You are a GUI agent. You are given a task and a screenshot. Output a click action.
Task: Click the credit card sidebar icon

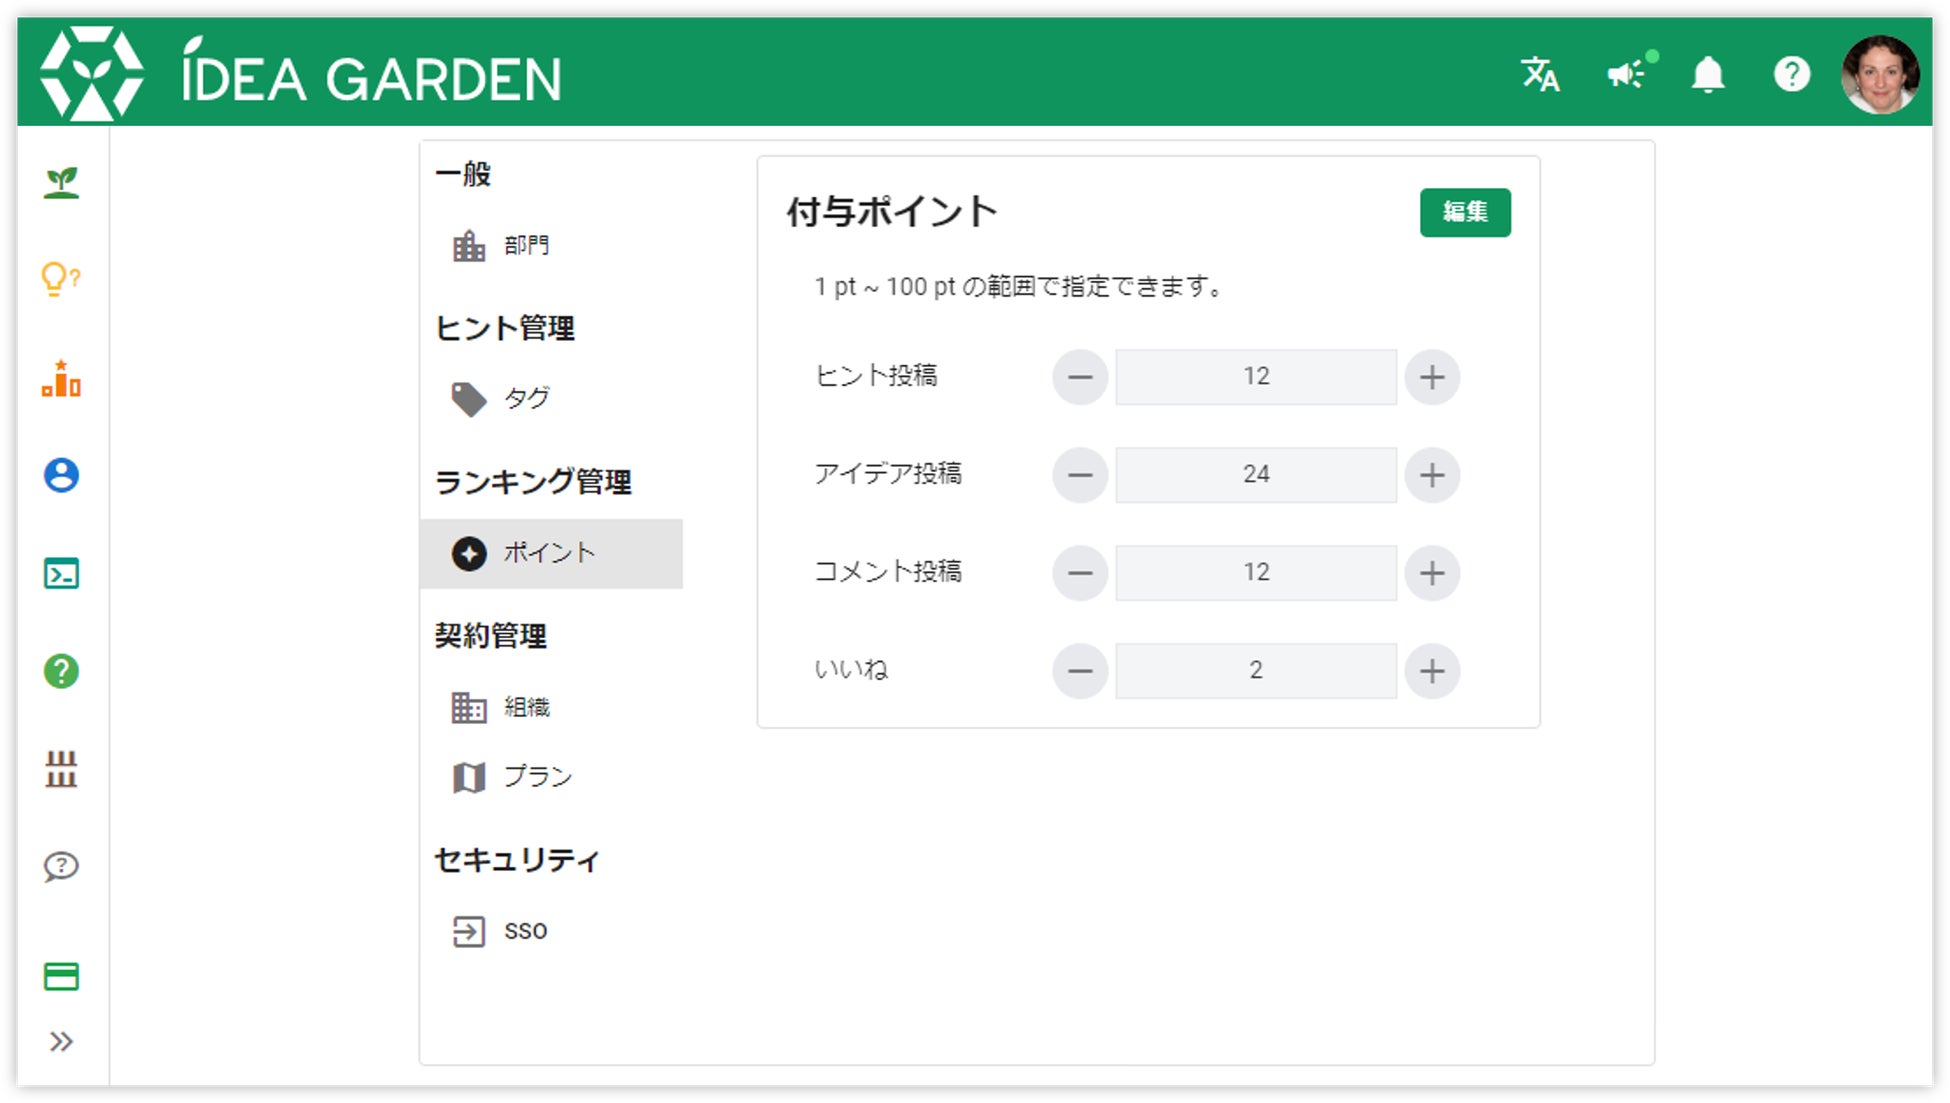click(x=61, y=976)
